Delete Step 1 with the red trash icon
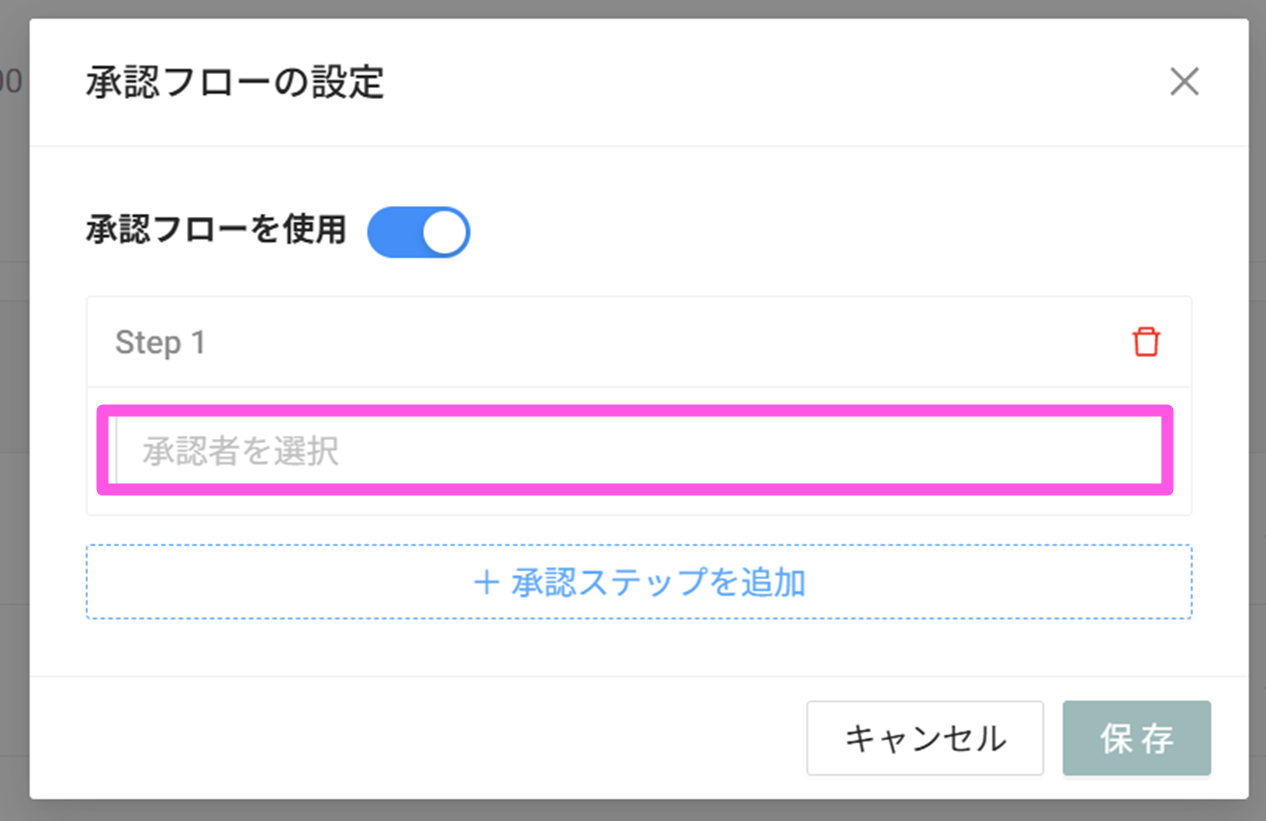This screenshot has height=821, width=1266. pos(1146,342)
